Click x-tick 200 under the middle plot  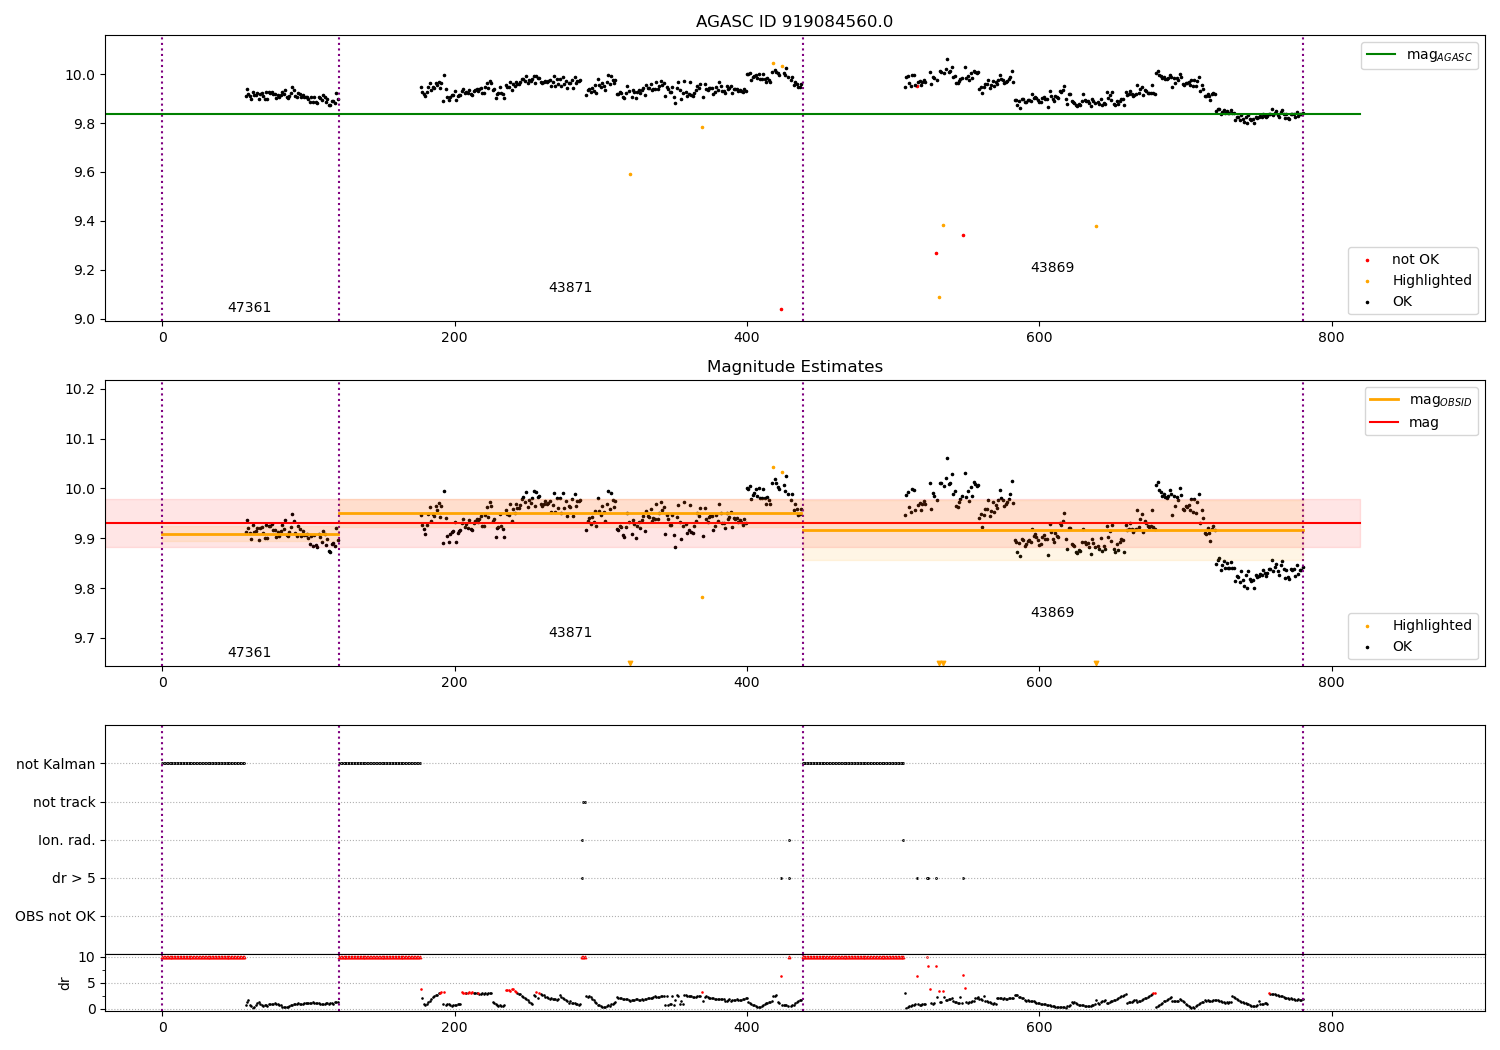click(x=455, y=683)
